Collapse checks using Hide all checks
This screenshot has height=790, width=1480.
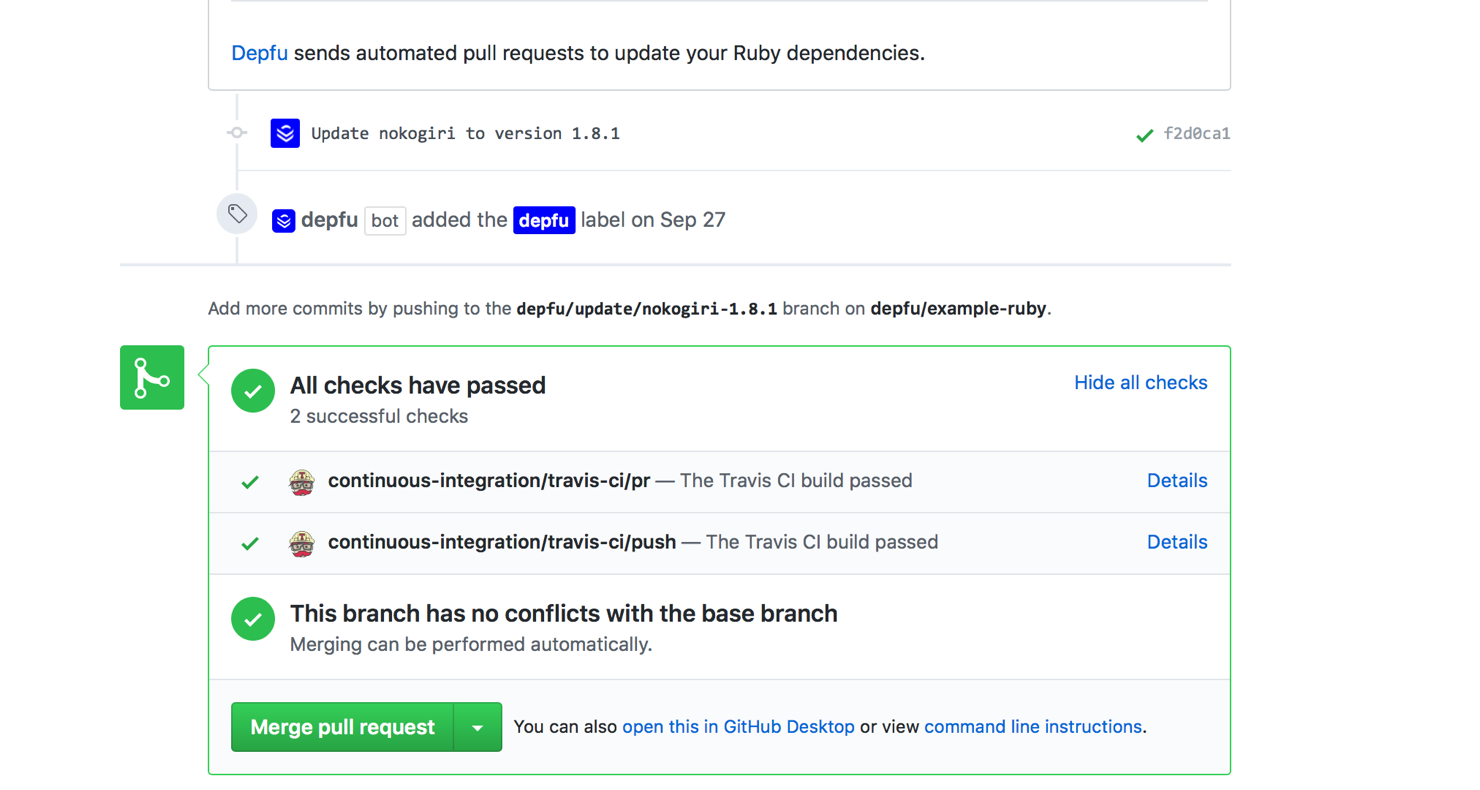click(1141, 382)
